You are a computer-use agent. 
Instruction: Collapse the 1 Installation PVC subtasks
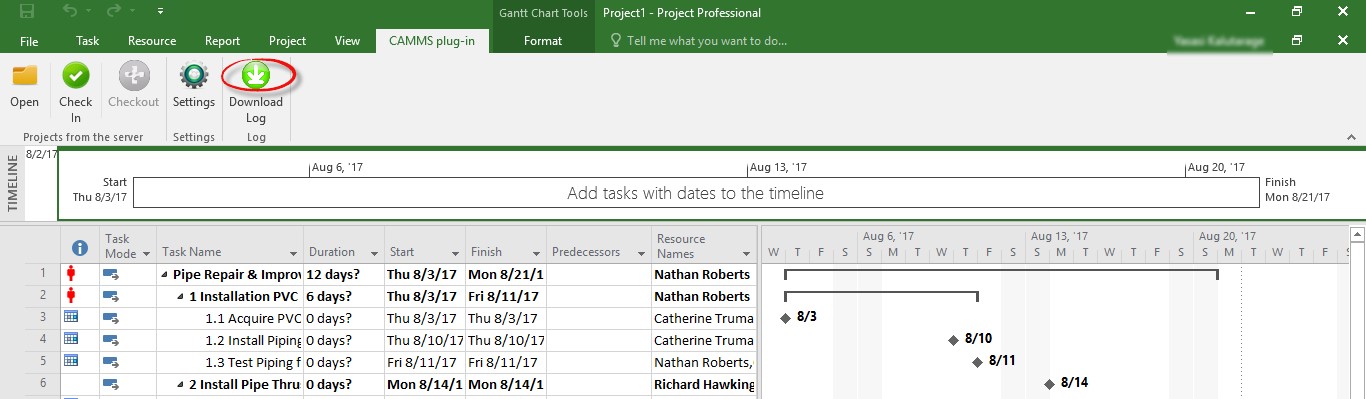pyautogui.click(x=180, y=296)
